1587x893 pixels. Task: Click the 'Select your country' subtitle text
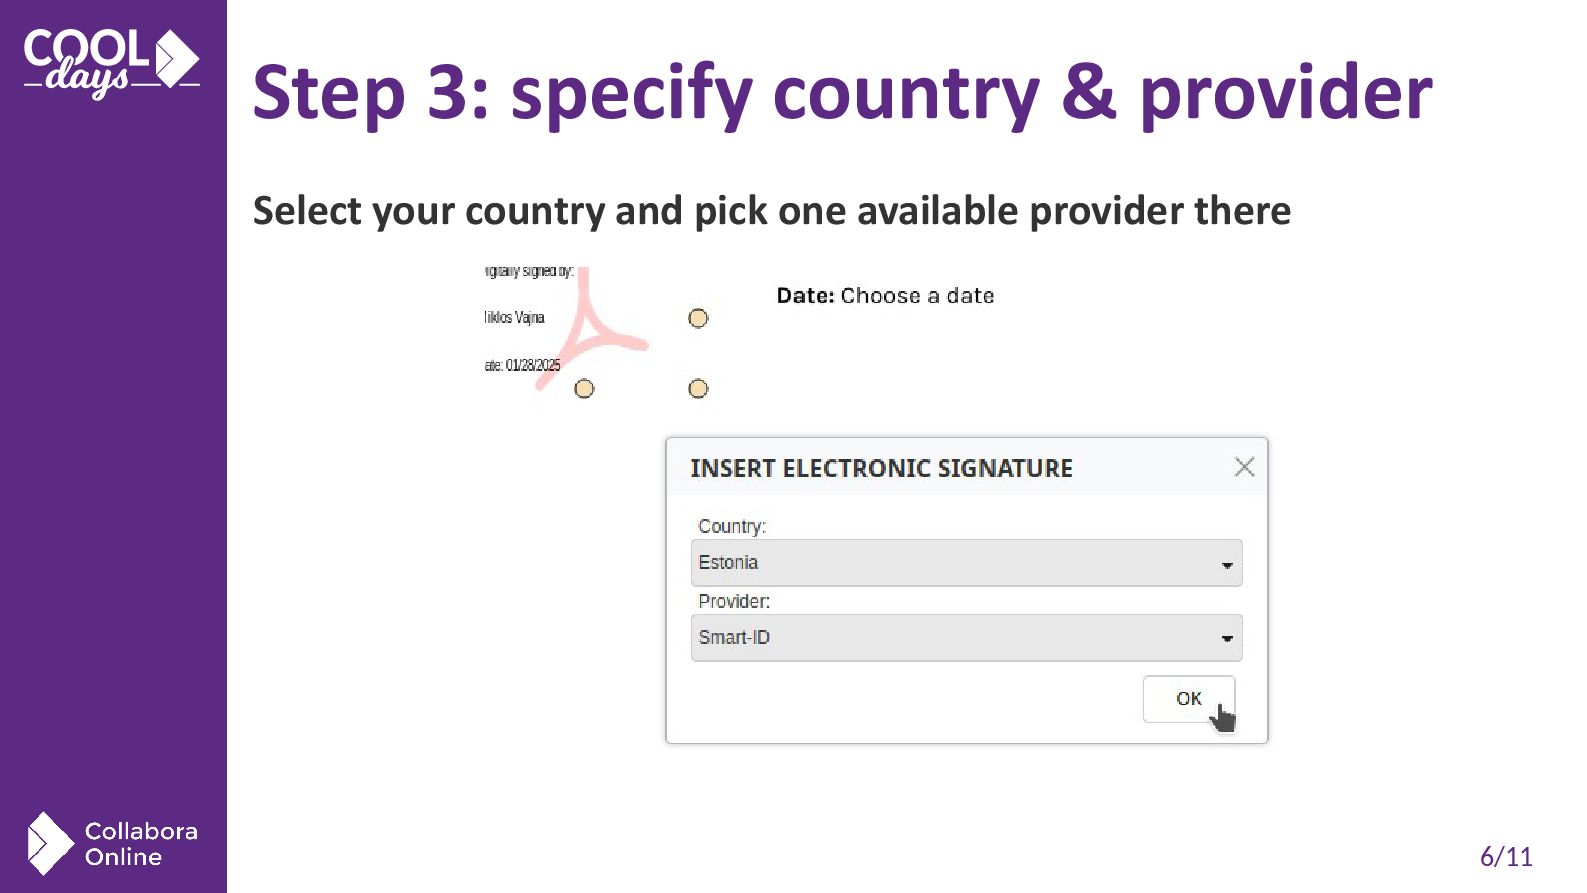coord(772,211)
